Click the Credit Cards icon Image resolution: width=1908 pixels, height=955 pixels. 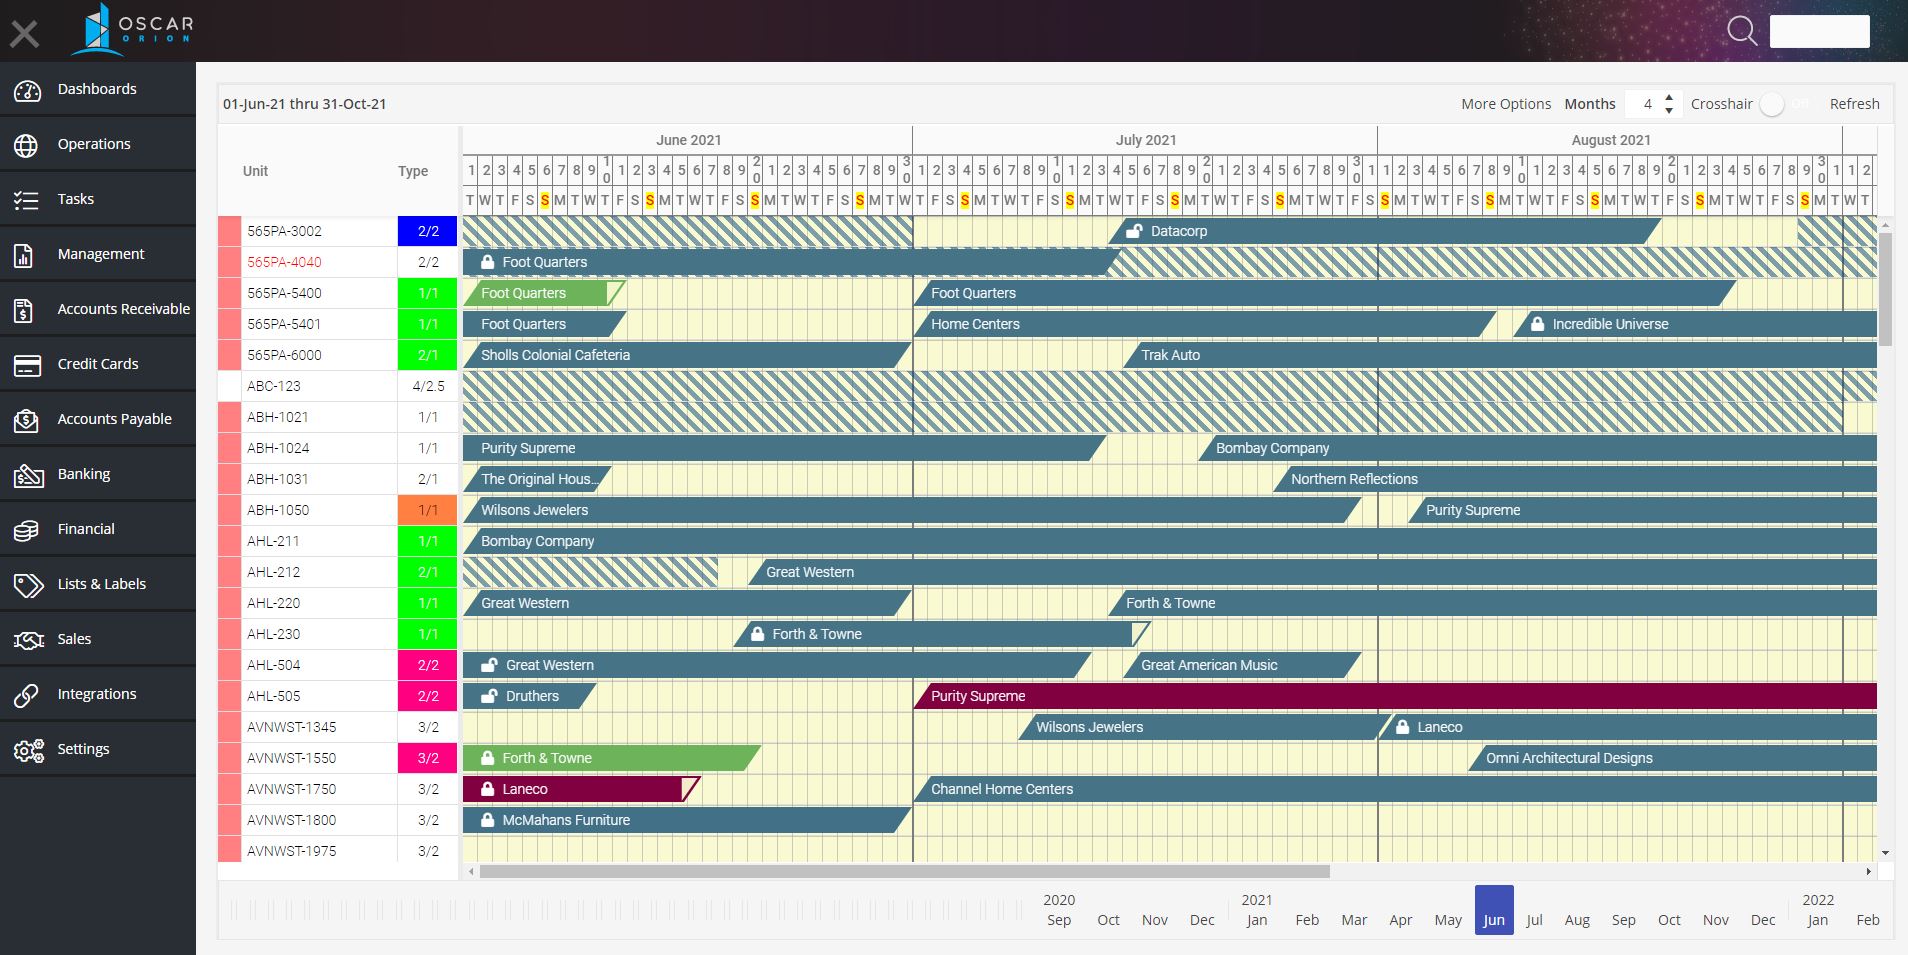(27, 365)
